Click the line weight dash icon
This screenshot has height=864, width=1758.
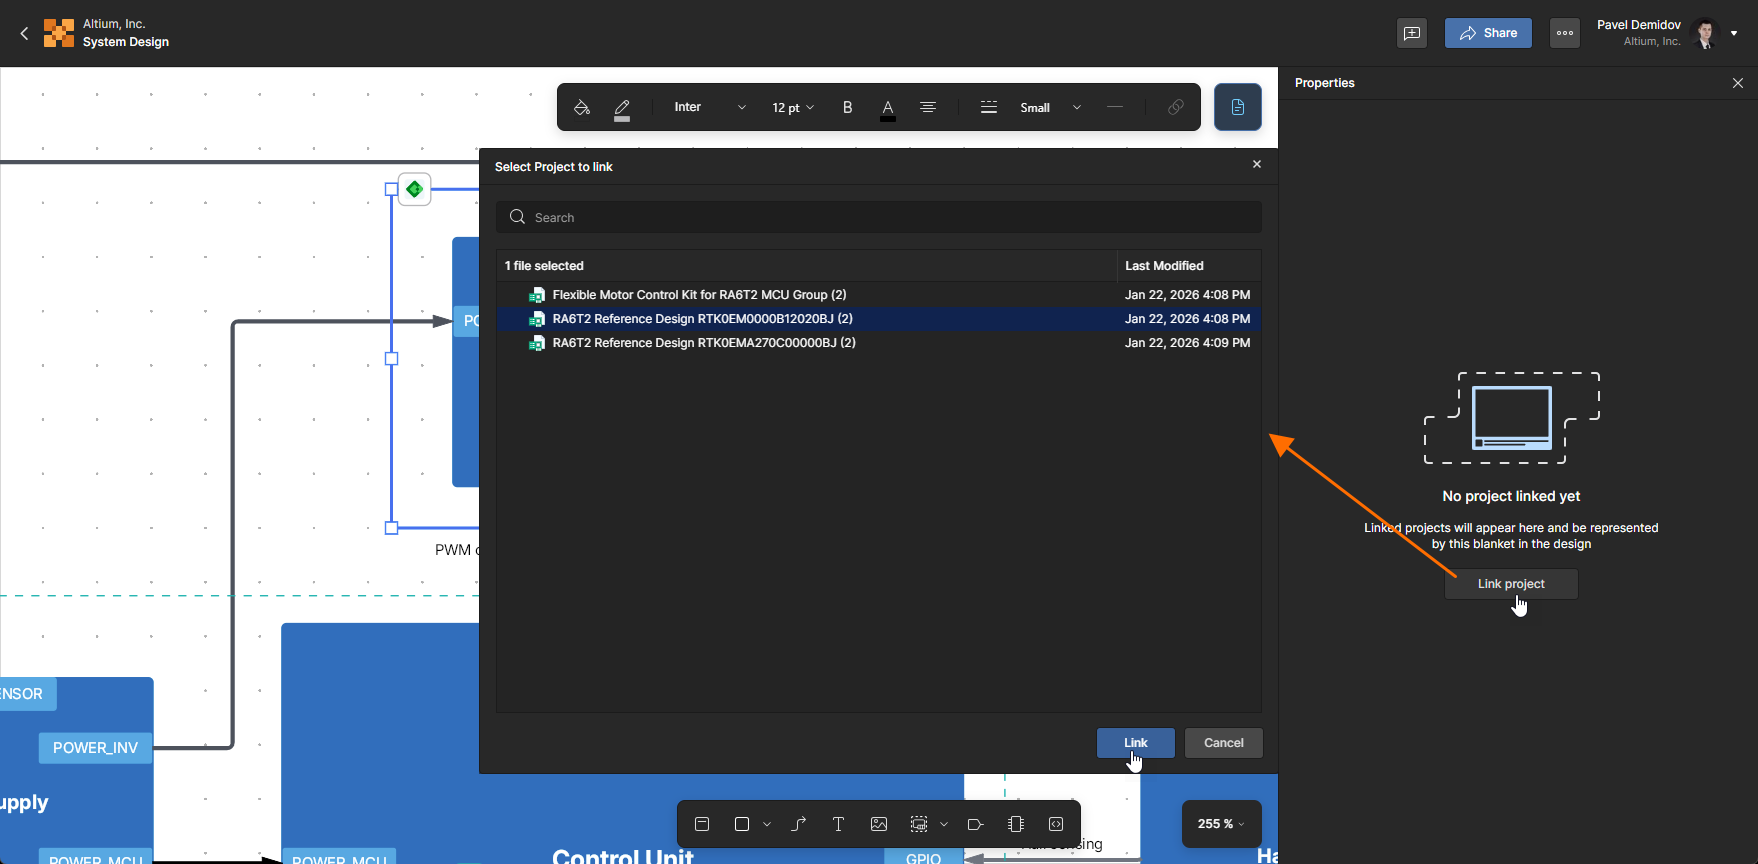point(1115,107)
